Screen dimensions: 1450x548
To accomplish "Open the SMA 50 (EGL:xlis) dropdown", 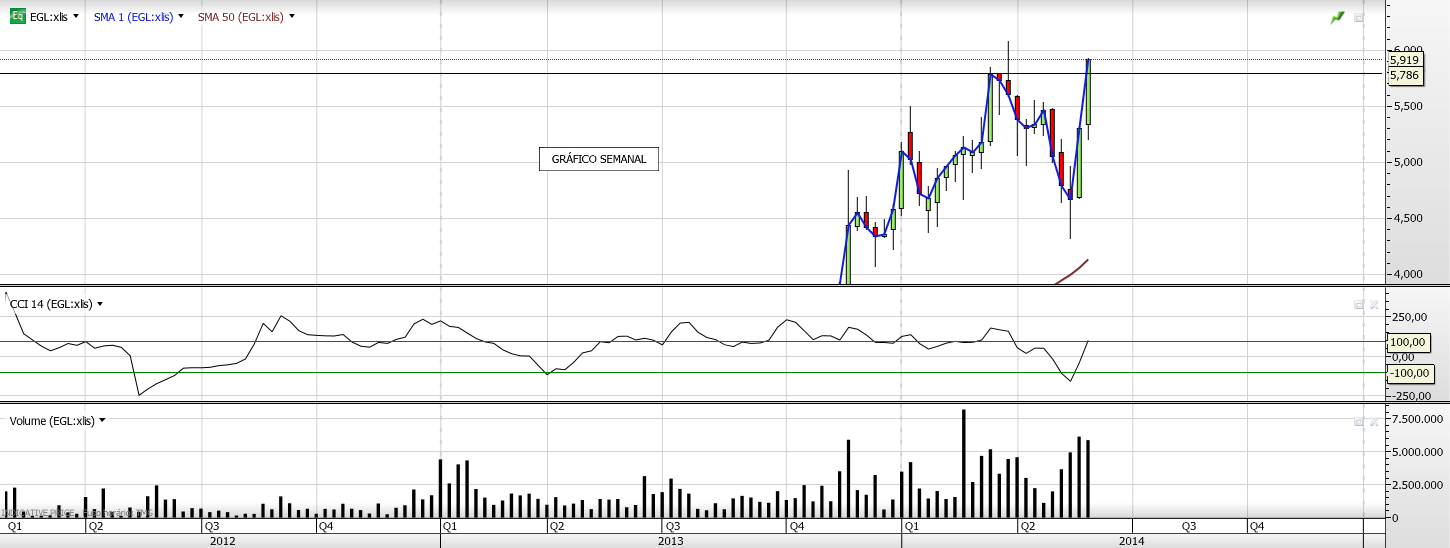I will pyautogui.click(x=291, y=17).
